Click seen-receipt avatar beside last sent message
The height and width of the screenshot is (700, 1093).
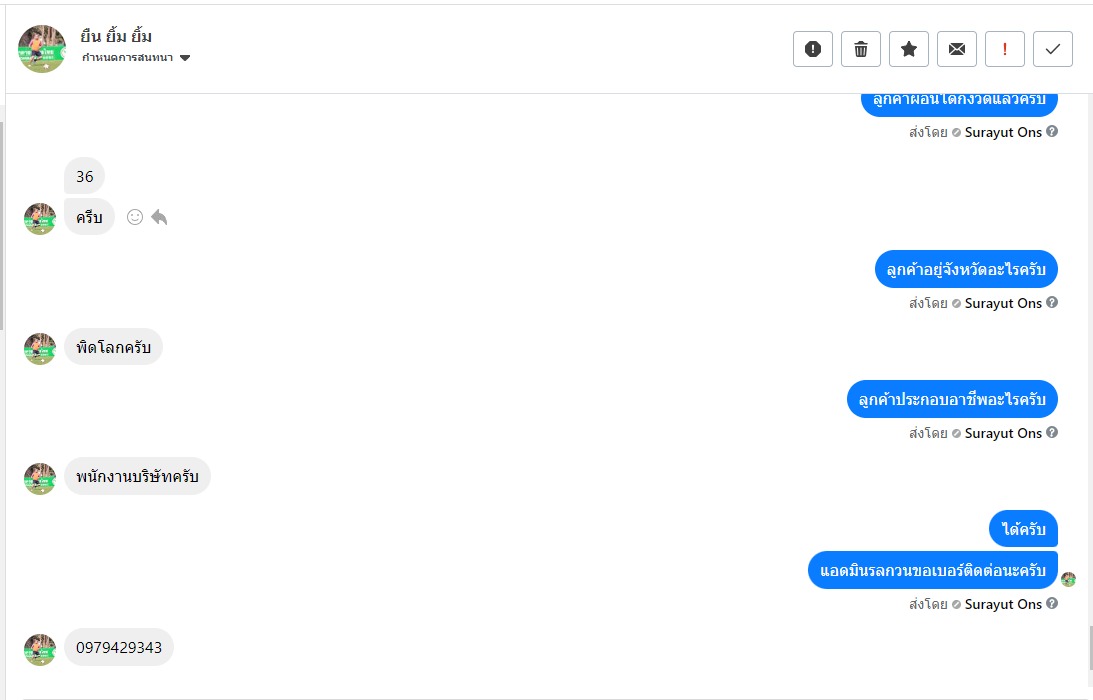click(1068, 579)
